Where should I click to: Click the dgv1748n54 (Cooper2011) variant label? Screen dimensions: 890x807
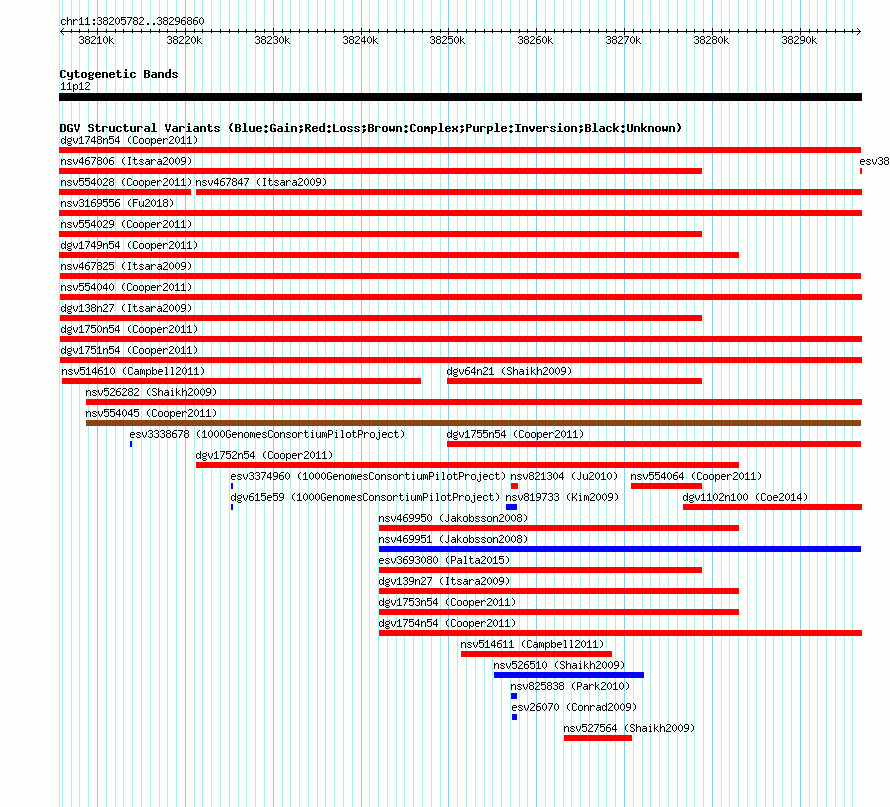[129, 140]
